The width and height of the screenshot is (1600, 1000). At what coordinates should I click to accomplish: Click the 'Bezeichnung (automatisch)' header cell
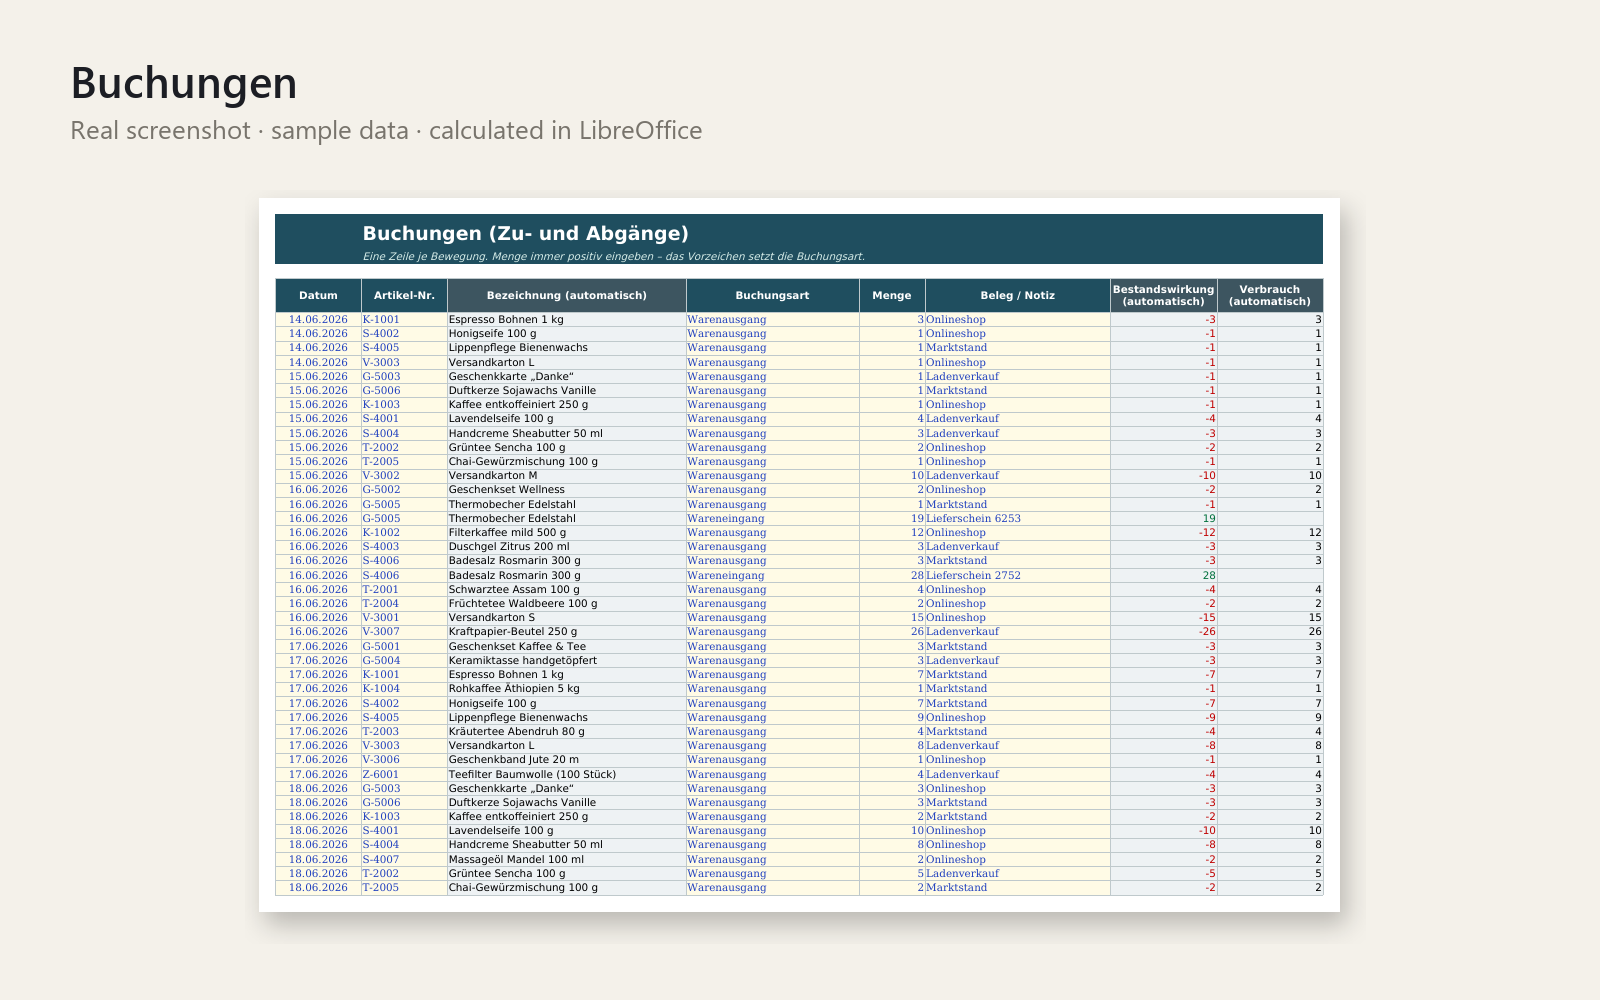coord(566,295)
